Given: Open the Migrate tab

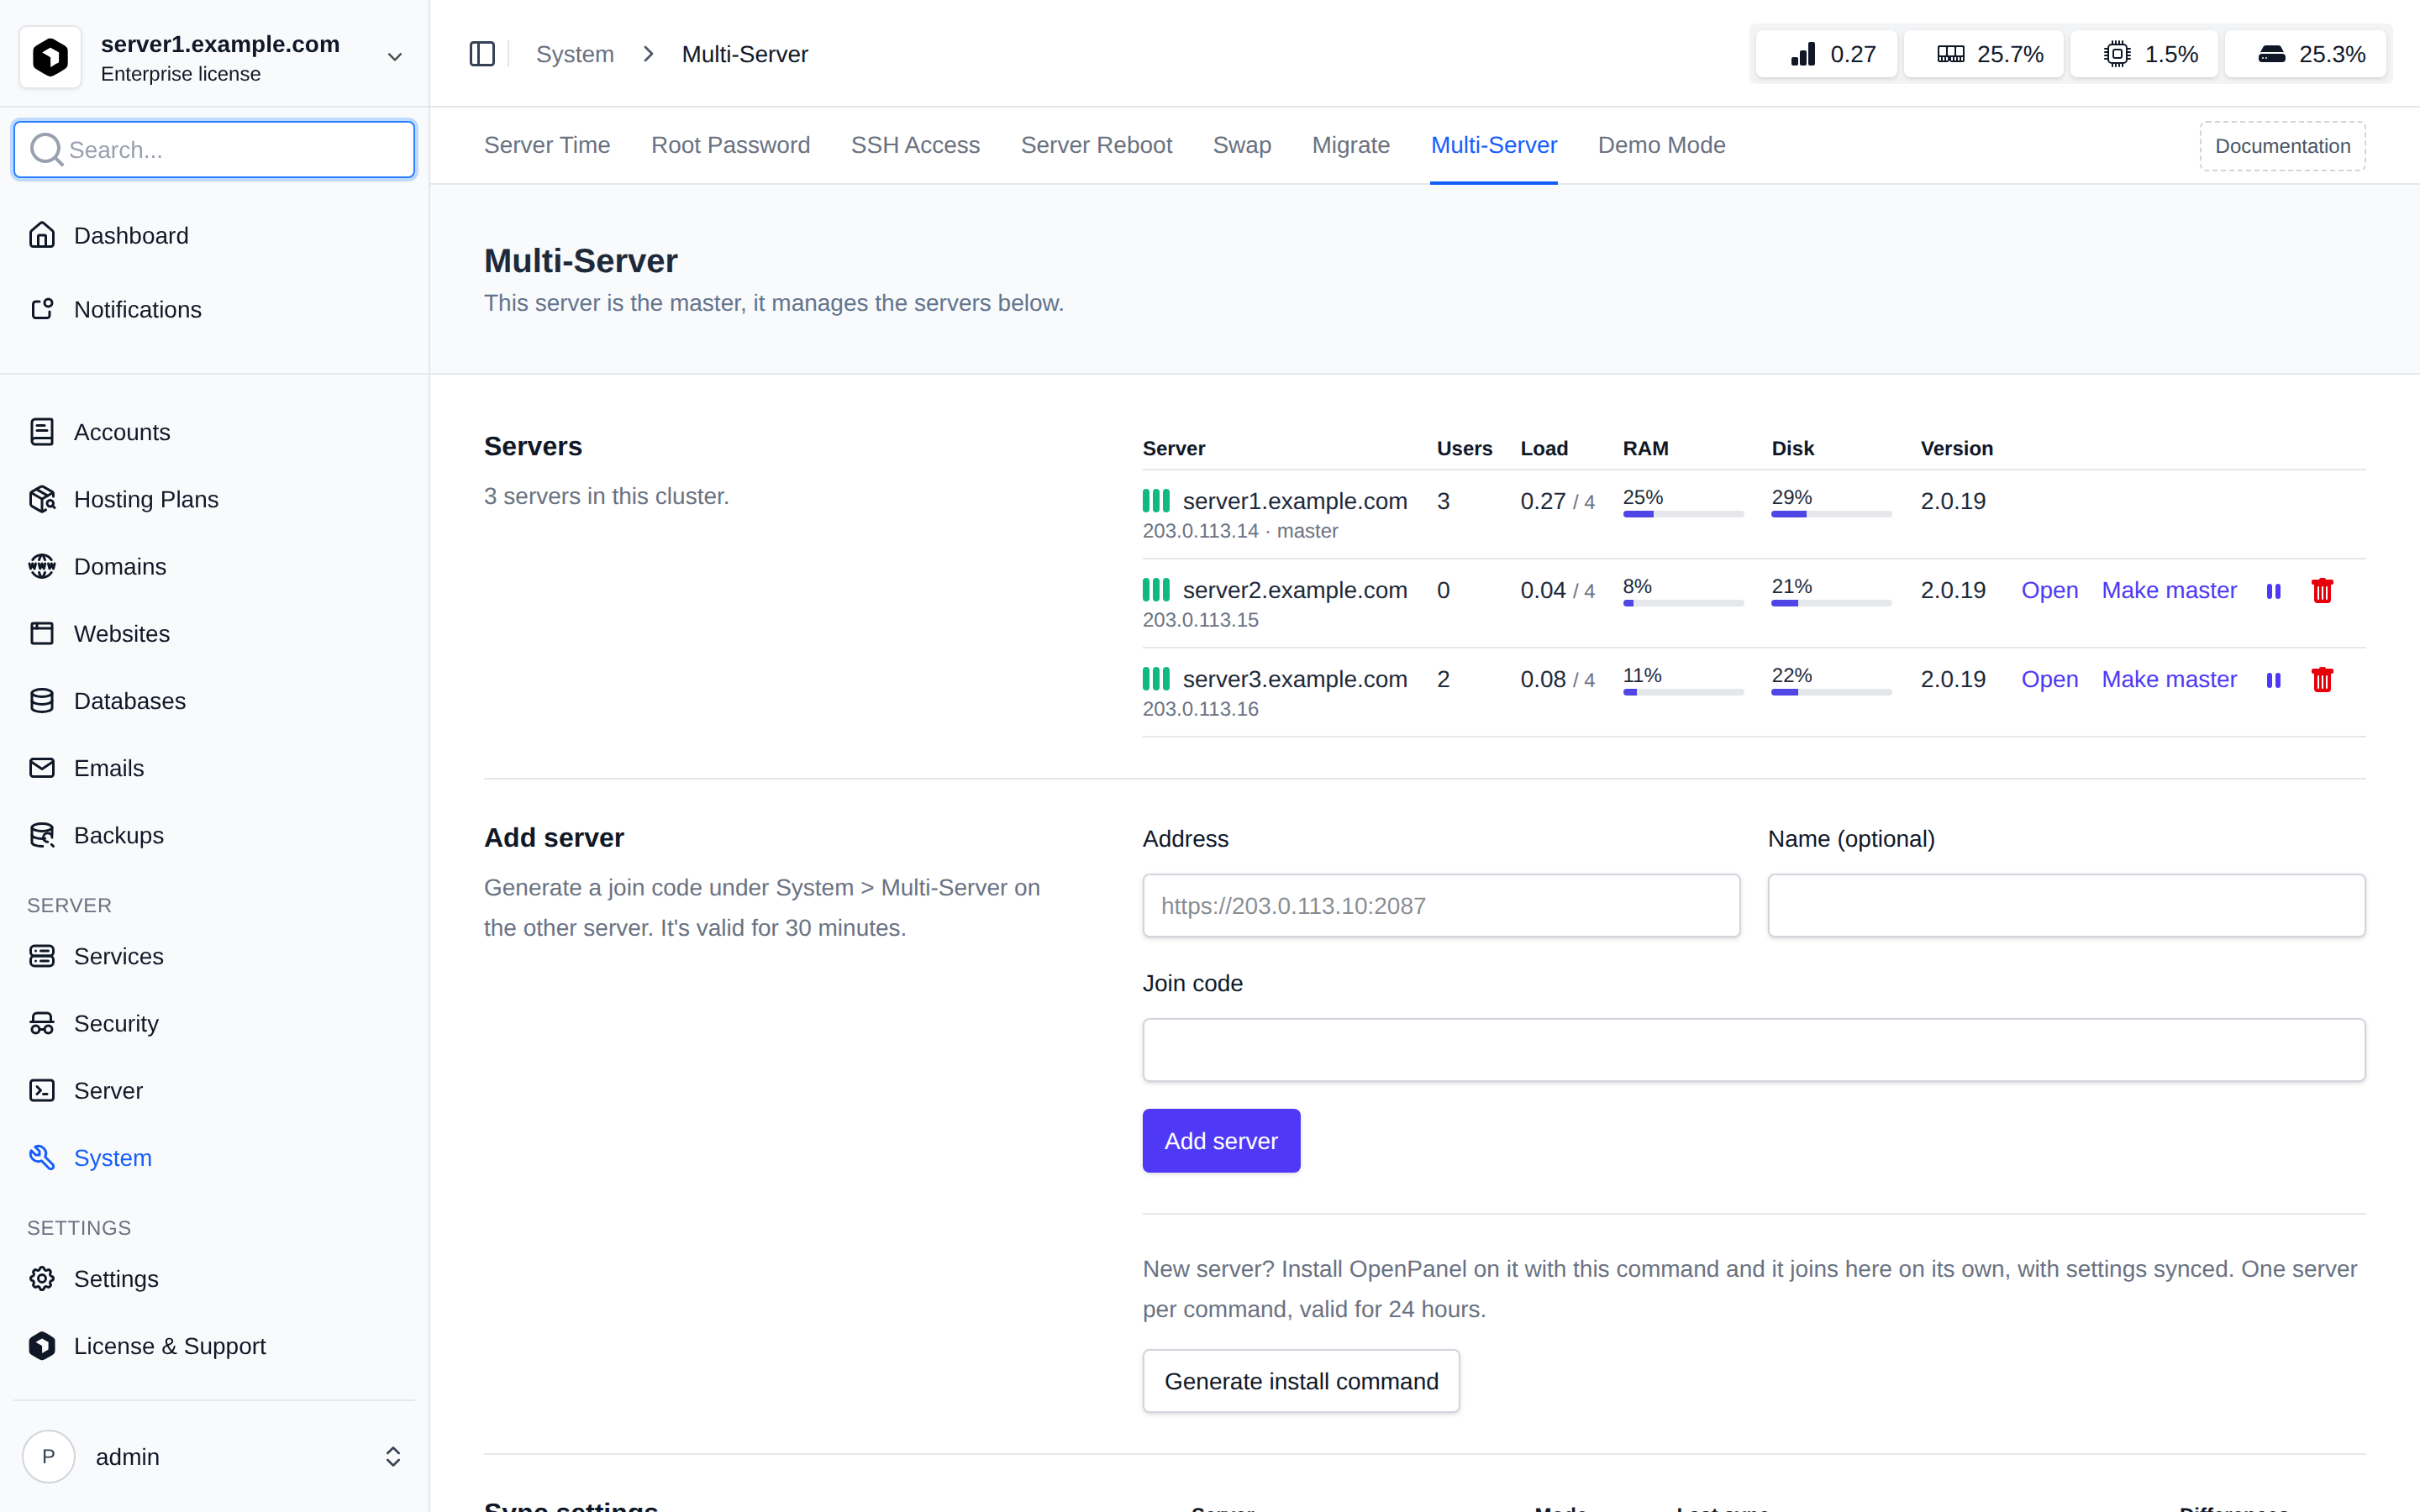Looking at the screenshot, I should click(x=1350, y=145).
